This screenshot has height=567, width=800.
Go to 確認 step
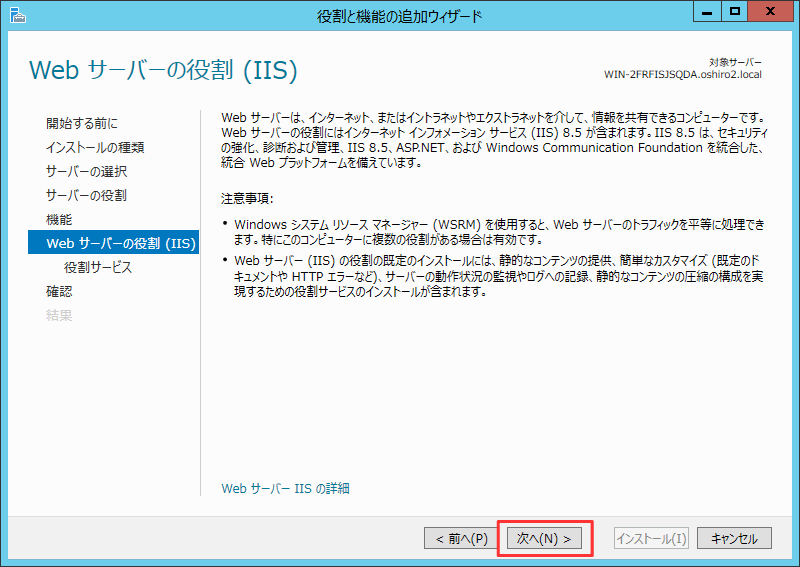click(x=59, y=291)
